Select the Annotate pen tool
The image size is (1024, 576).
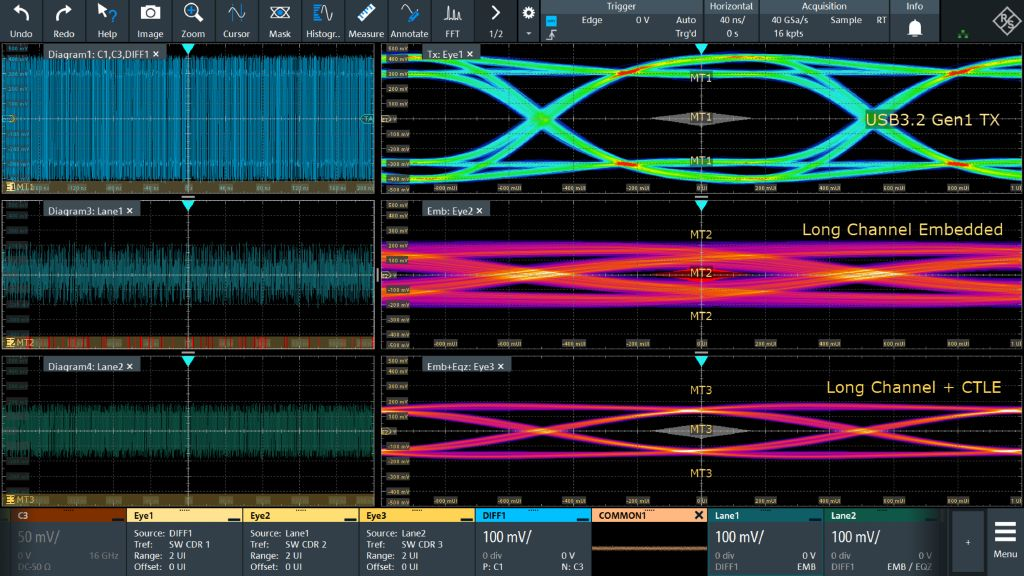pos(409,14)
